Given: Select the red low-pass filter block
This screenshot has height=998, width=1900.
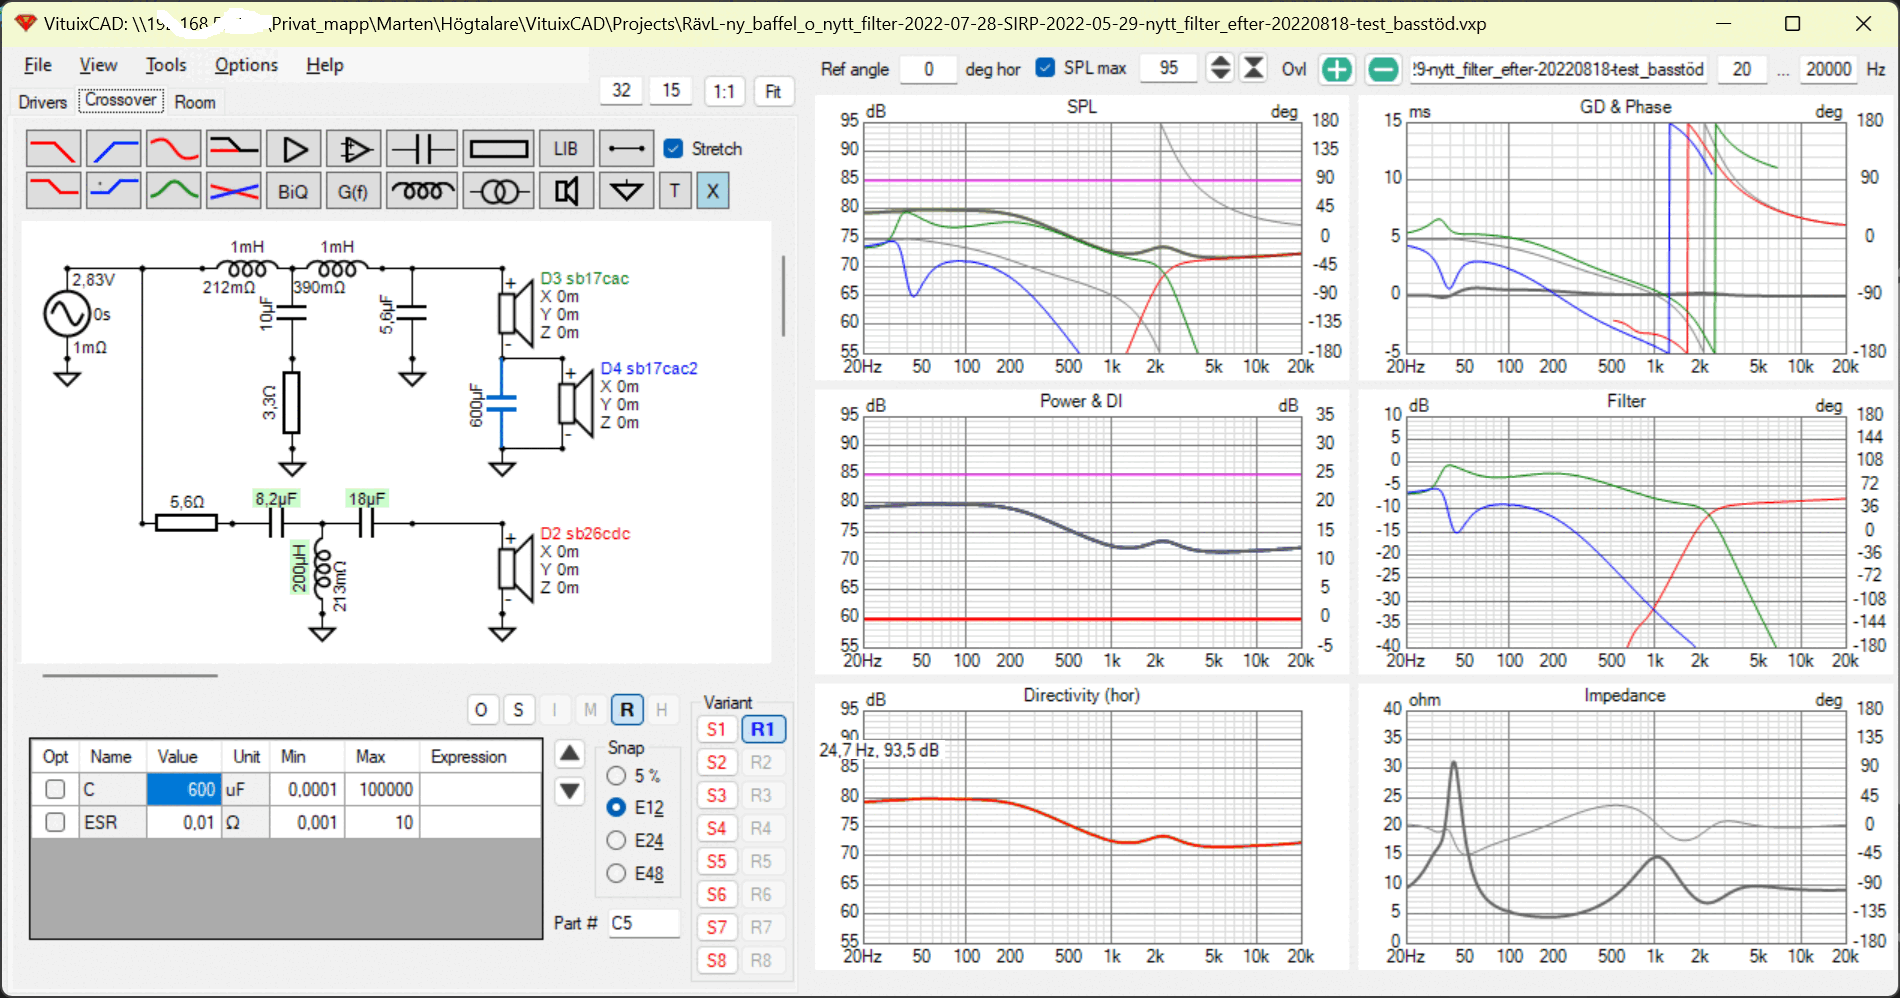Looking at the screenshot, I should coord(53,149).
